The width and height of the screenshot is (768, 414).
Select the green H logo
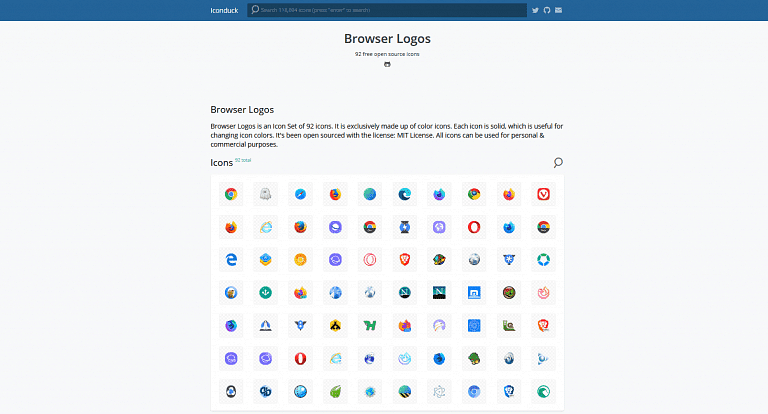[370, 326]
